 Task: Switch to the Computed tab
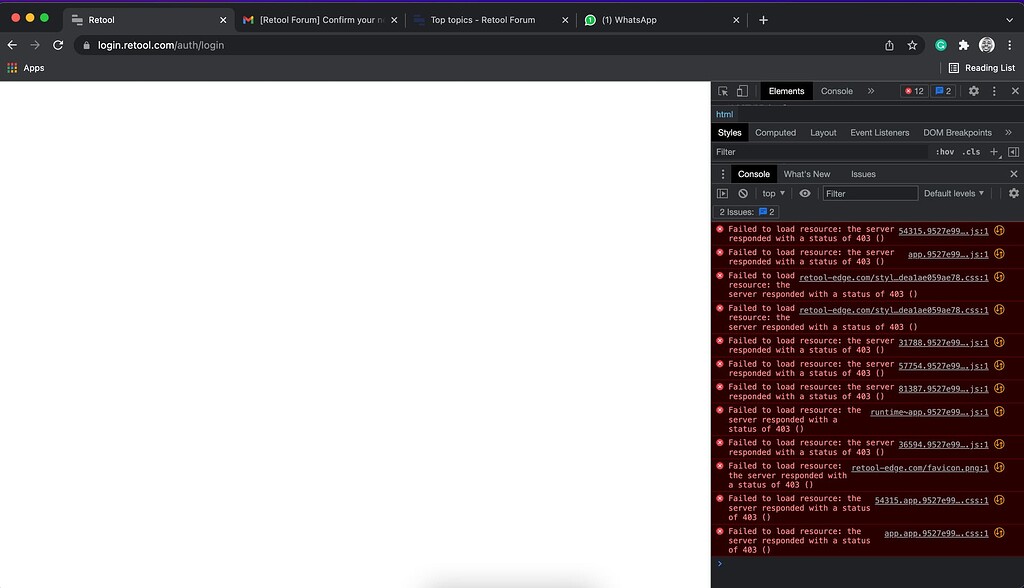click(775, 132)
